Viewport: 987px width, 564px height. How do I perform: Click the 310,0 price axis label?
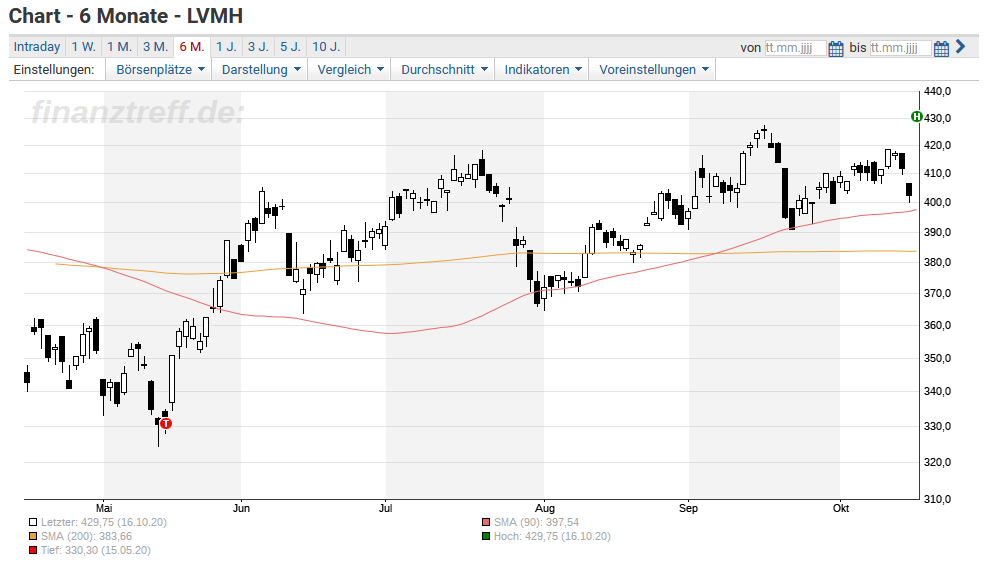(937, 499)
